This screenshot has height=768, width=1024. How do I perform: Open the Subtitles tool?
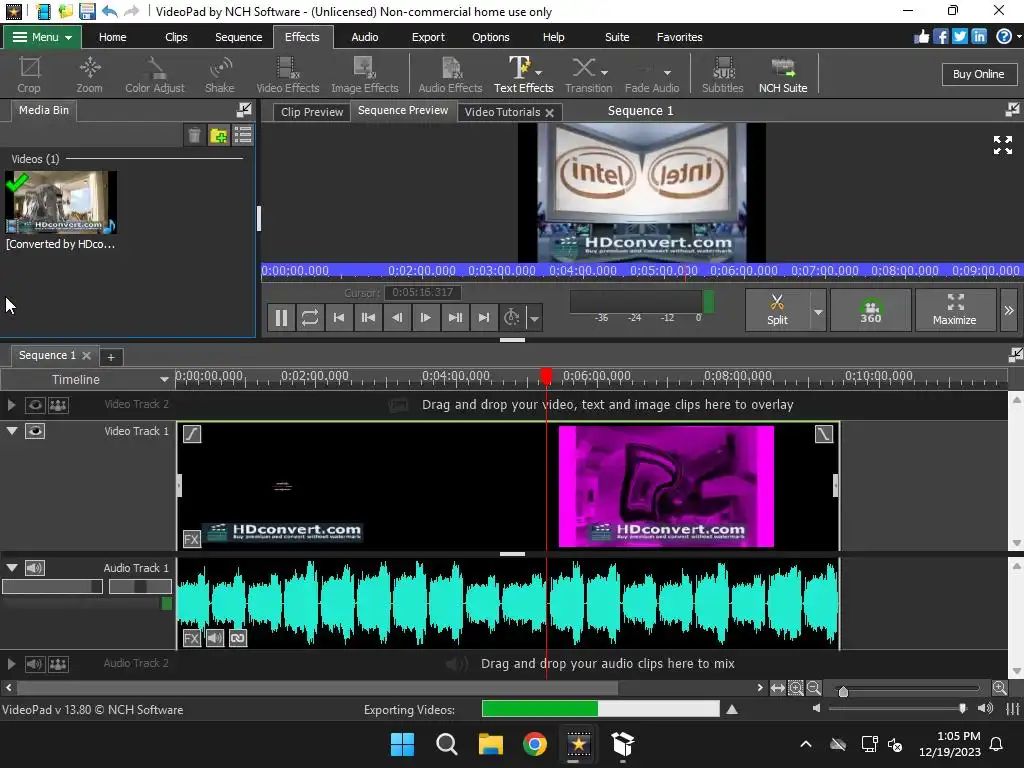[x=722, y=74]
